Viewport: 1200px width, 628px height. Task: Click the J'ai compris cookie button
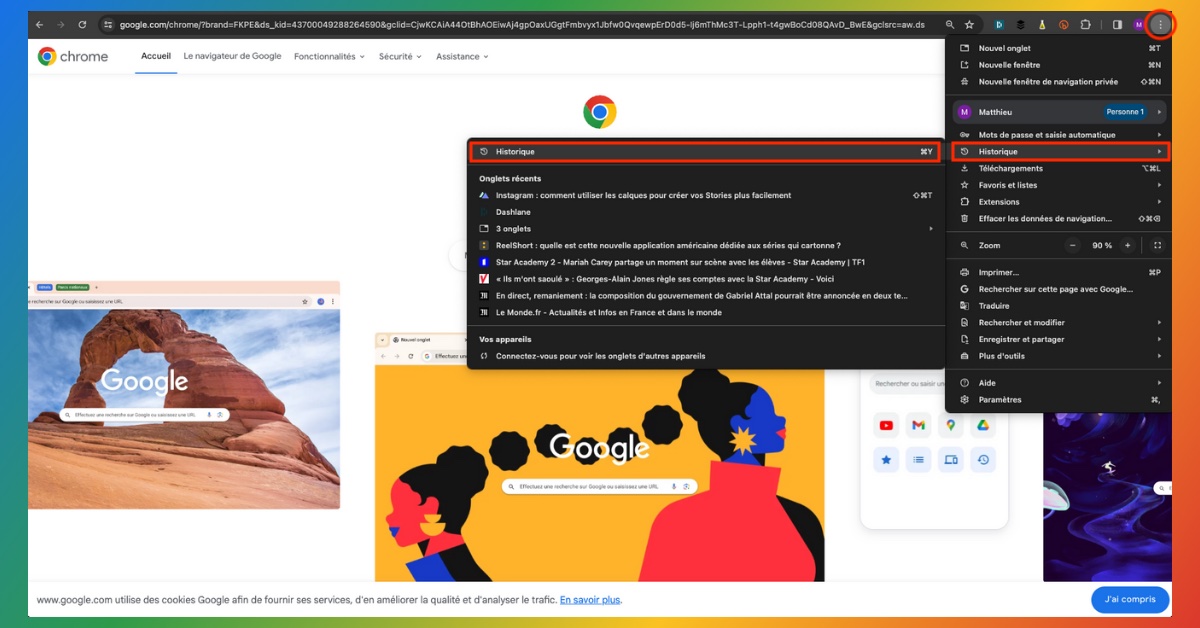click(1130, 600)
